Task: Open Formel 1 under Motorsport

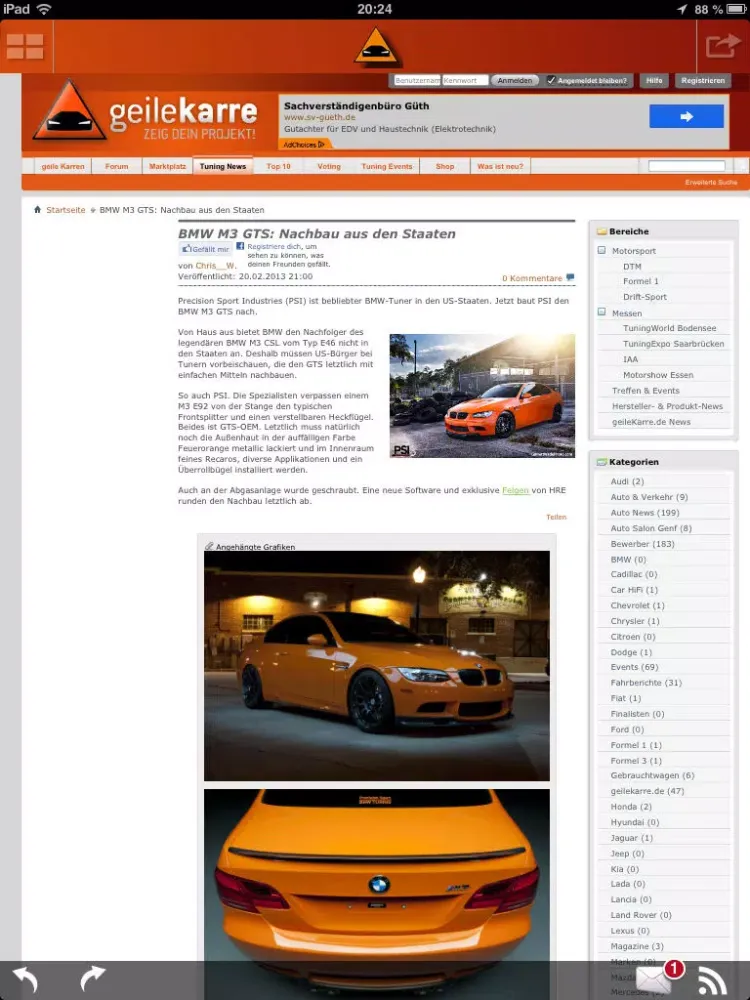Action: point(641,281)
